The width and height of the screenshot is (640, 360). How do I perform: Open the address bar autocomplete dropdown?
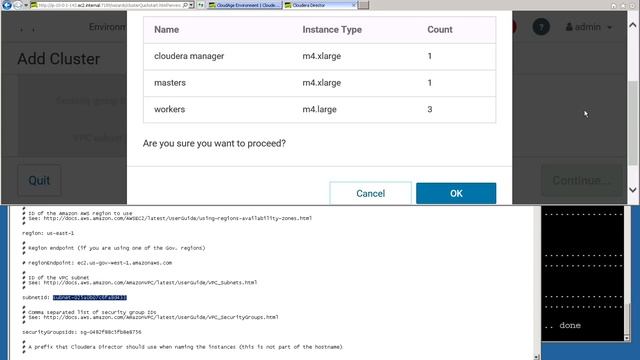pyautogui.click(x=191, y=5)
